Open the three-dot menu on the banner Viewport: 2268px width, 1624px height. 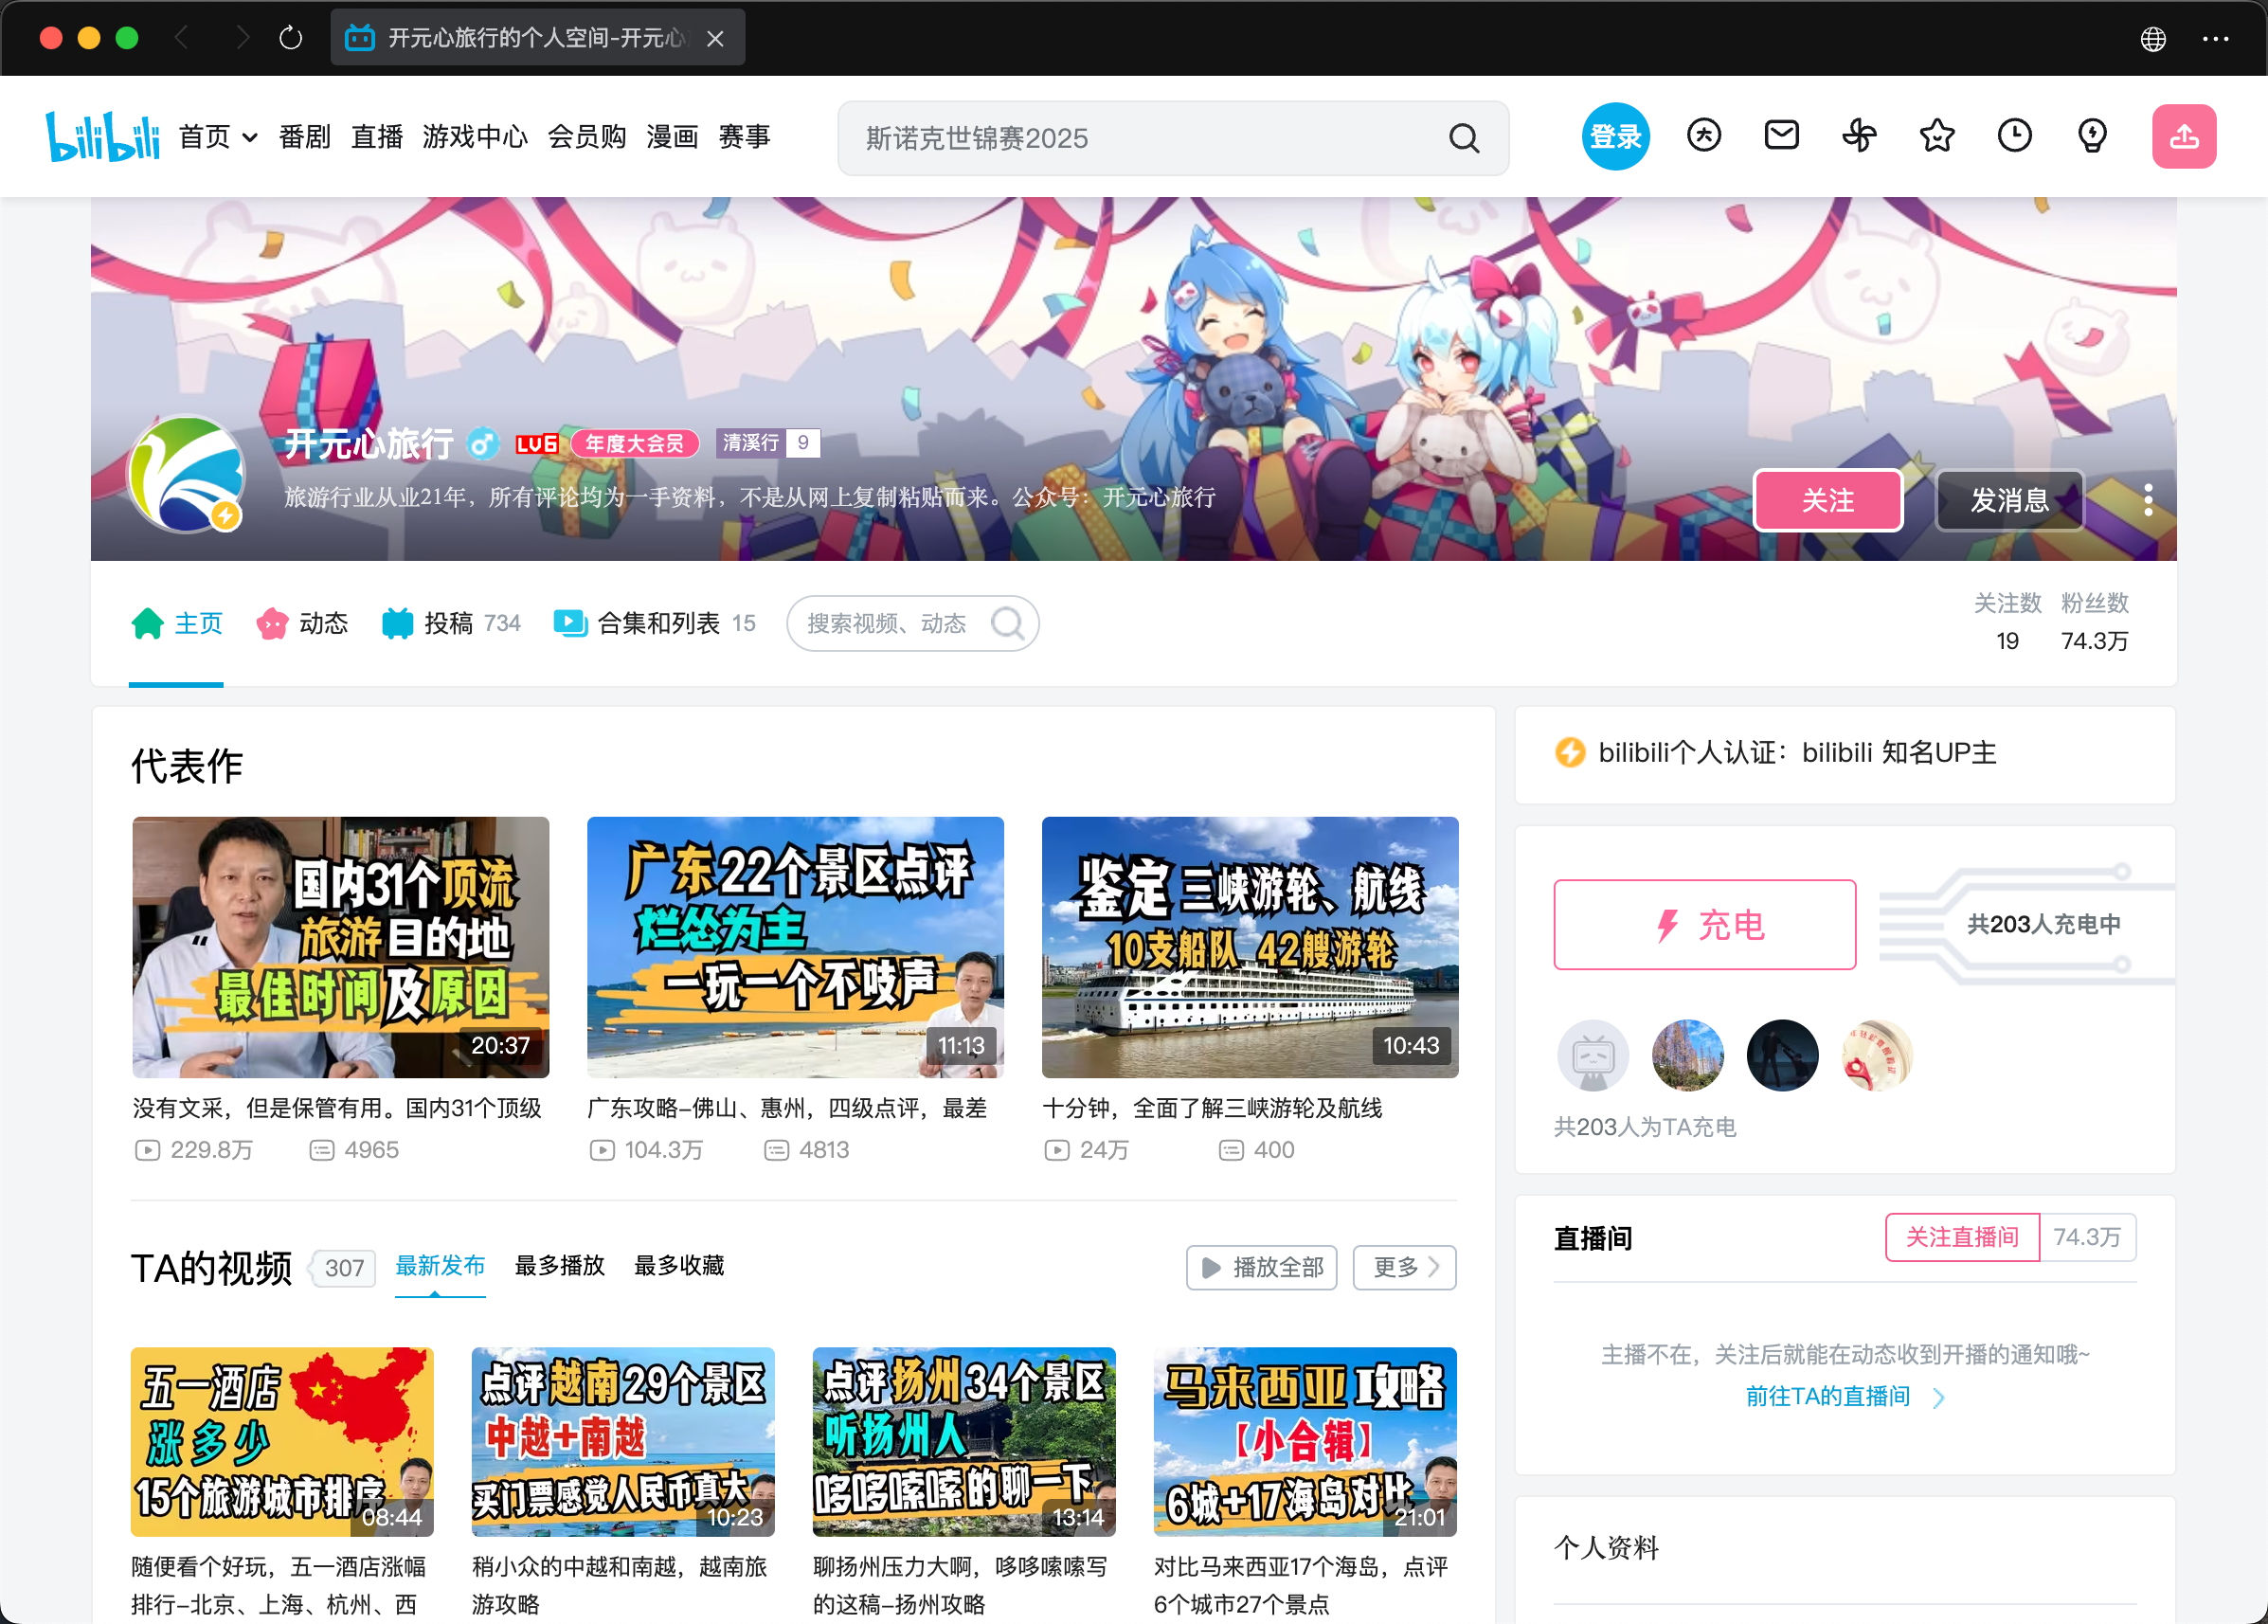coord(2148,500)
